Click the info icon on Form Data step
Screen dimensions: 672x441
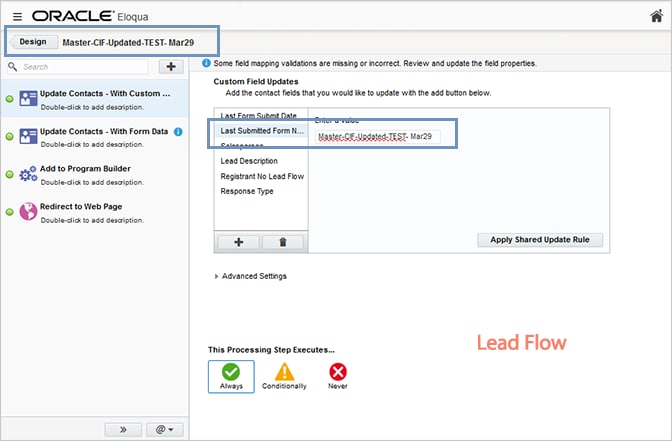[x=178, y=131]
